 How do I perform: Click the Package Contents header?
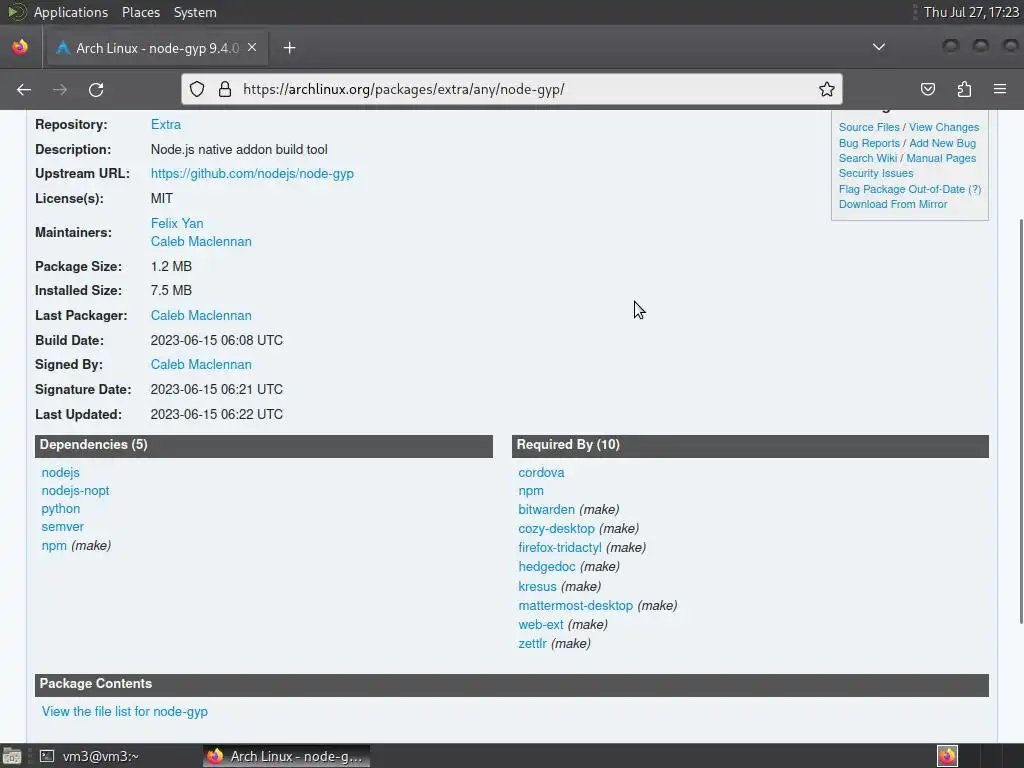512,684
